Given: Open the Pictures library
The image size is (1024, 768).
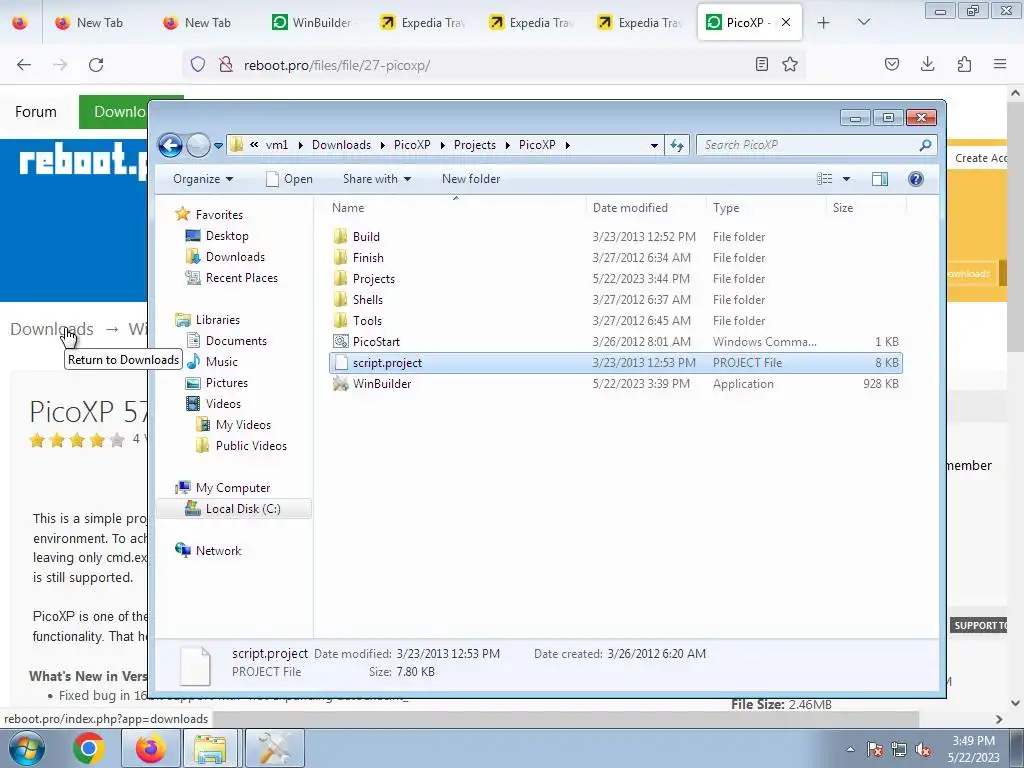Looking at the screenshot, I should 227,383.
